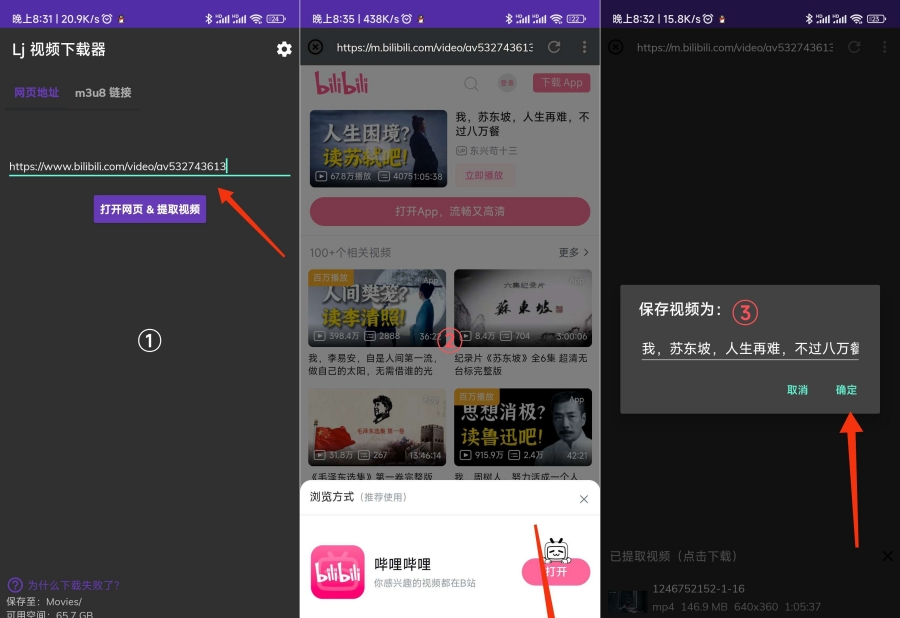Tap the pink 下载 App button
The height and width of the screenshot is (618, 900).
(x=561, y=83)
